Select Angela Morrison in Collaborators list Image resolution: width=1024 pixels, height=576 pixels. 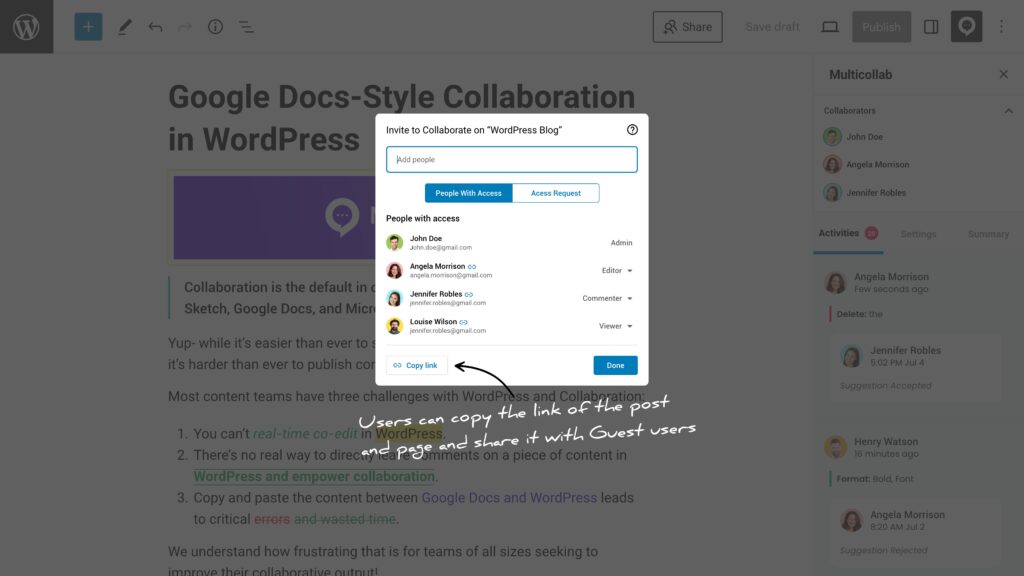coord(866,165)
